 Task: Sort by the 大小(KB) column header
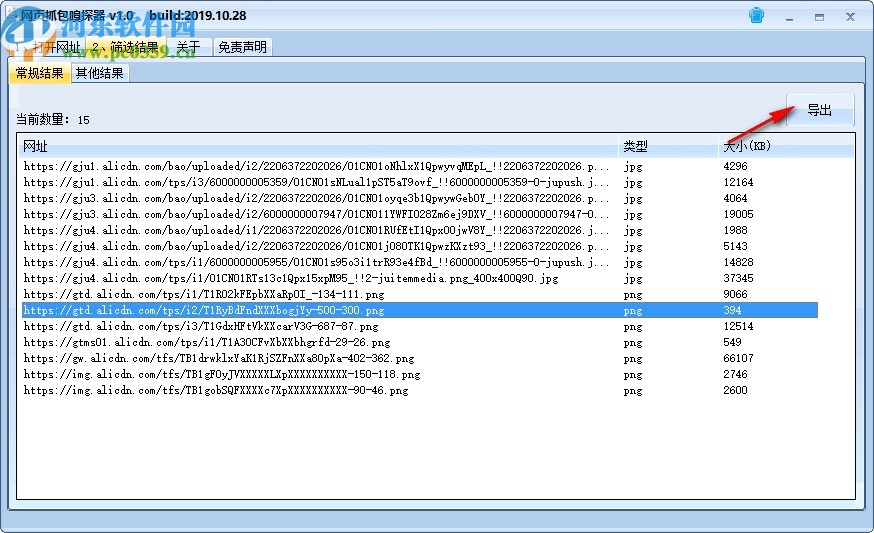(x=786, y=147)
